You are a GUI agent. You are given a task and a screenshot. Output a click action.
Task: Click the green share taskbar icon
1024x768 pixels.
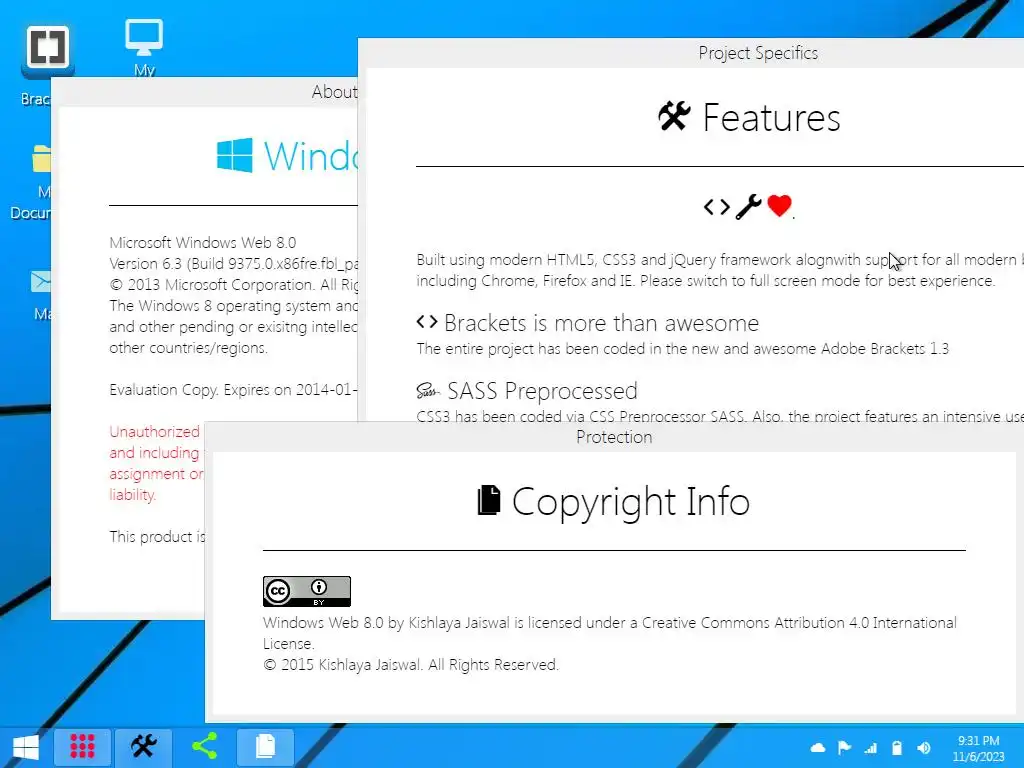(204, 746)
